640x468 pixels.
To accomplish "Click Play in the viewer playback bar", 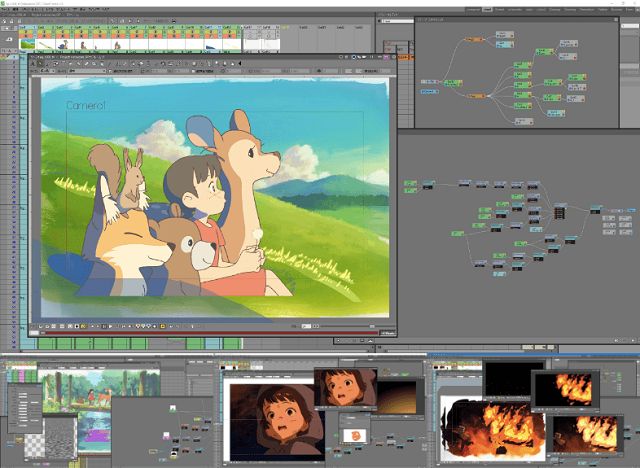I will pyautogui.click(x=111, y=326).
